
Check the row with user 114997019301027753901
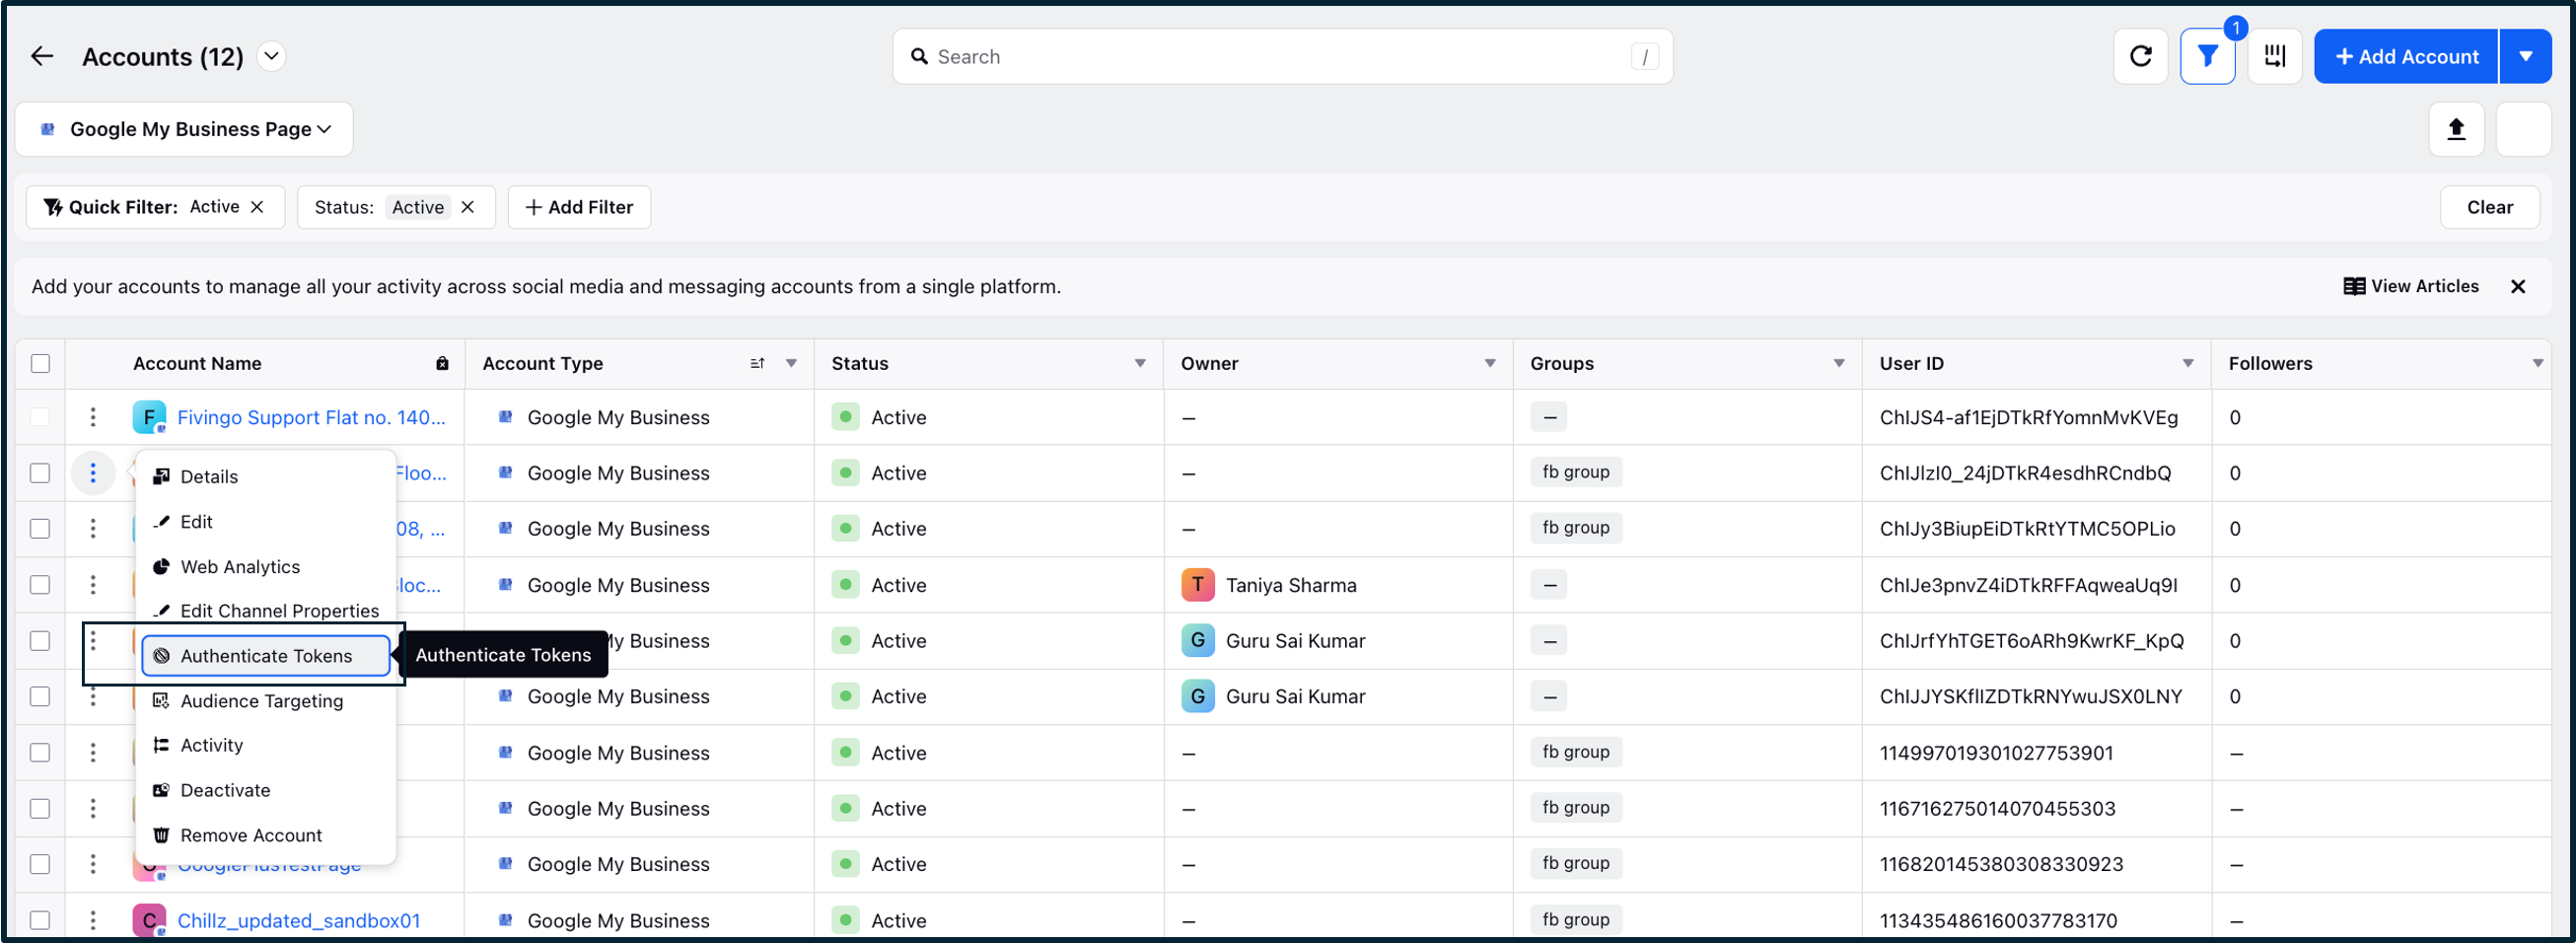pos(40,752)
